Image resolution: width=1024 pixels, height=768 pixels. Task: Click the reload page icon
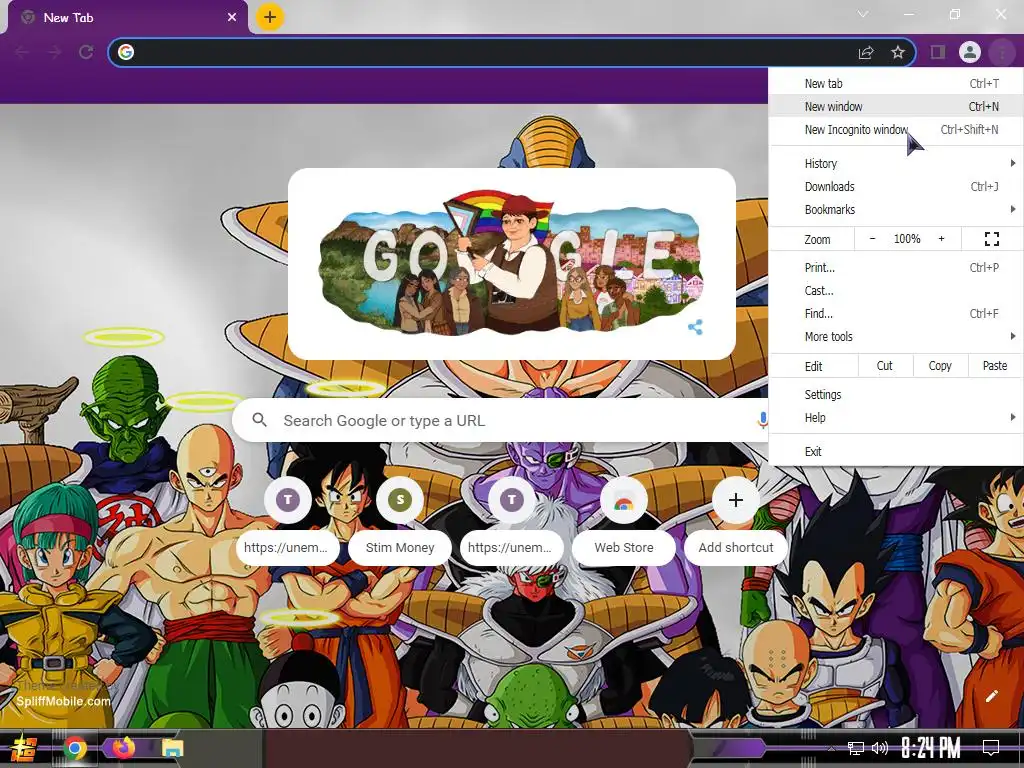point(86,52)
